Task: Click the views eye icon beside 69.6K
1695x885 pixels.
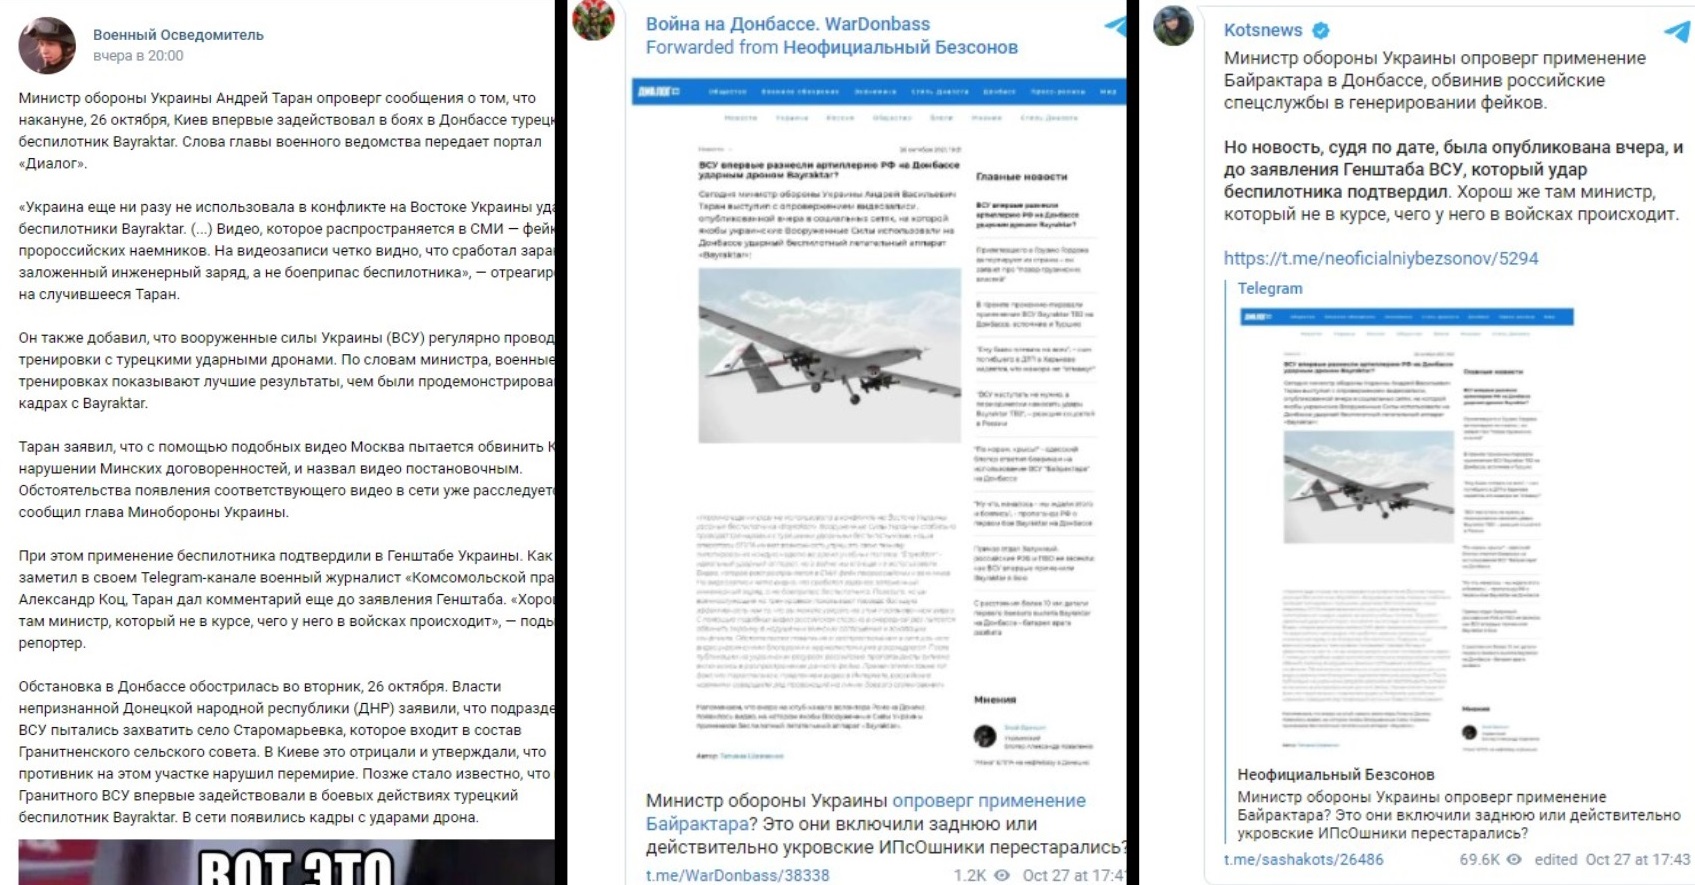Action: point(1514,859)
